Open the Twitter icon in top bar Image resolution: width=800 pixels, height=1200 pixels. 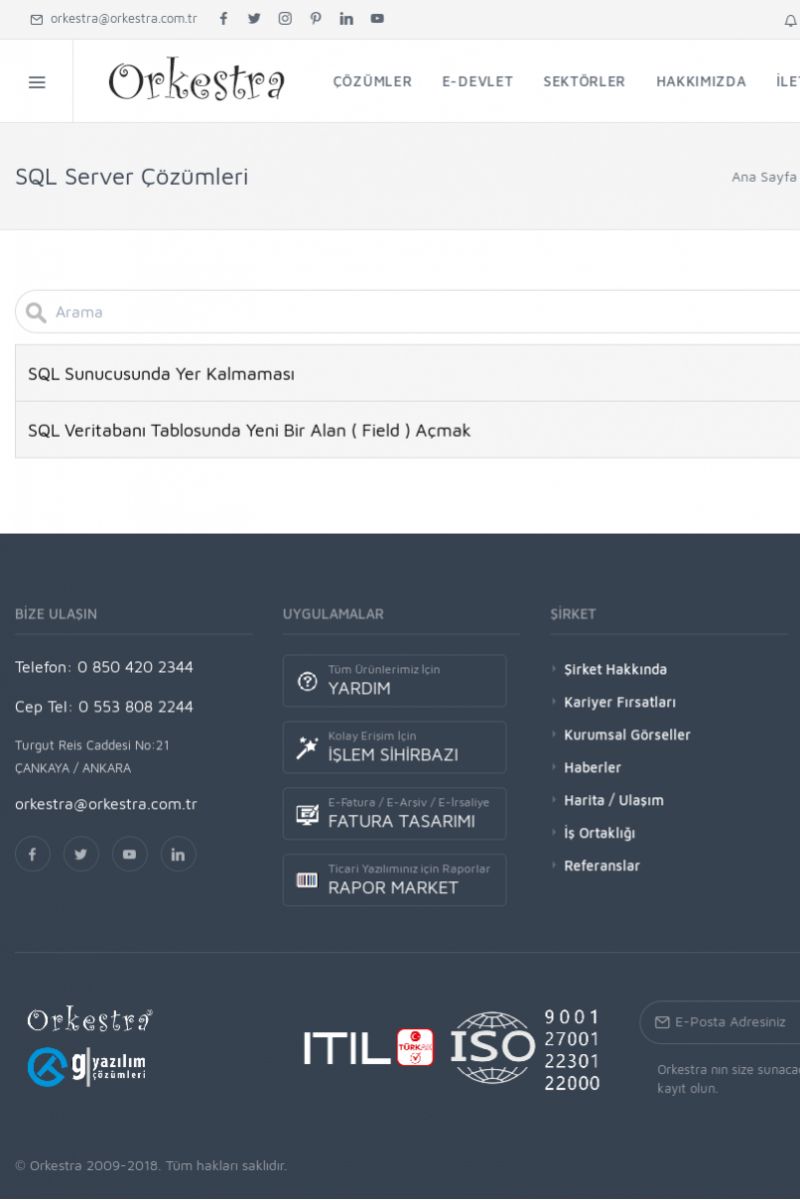tap(254, 19)
